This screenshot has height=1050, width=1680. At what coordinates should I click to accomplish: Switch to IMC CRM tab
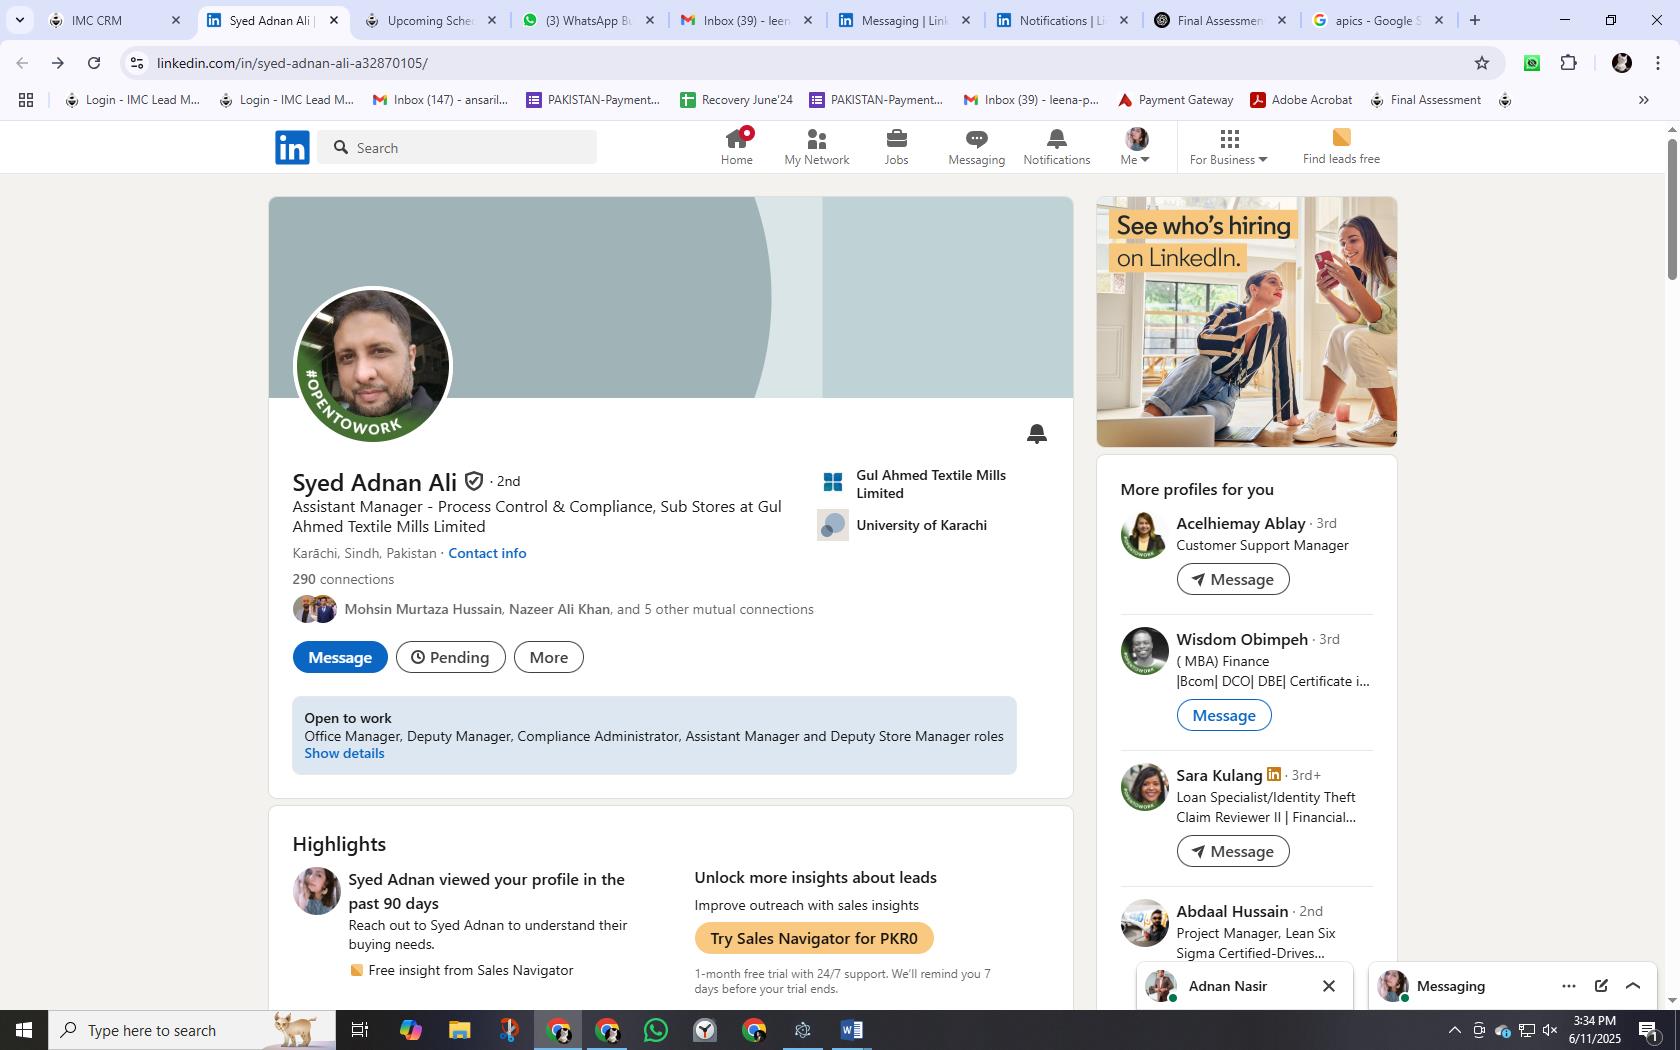[x=115, y=20]
